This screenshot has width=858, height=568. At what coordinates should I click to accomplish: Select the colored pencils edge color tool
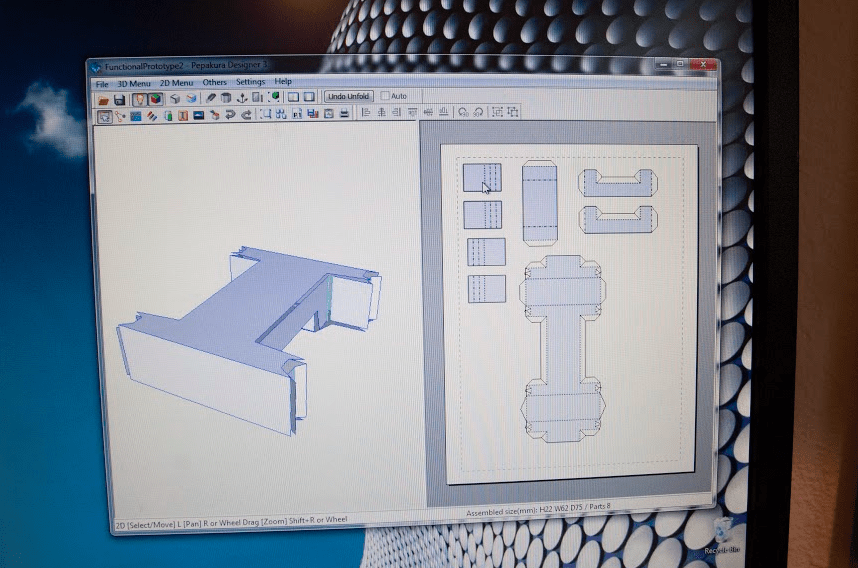(x=152, y=116)
